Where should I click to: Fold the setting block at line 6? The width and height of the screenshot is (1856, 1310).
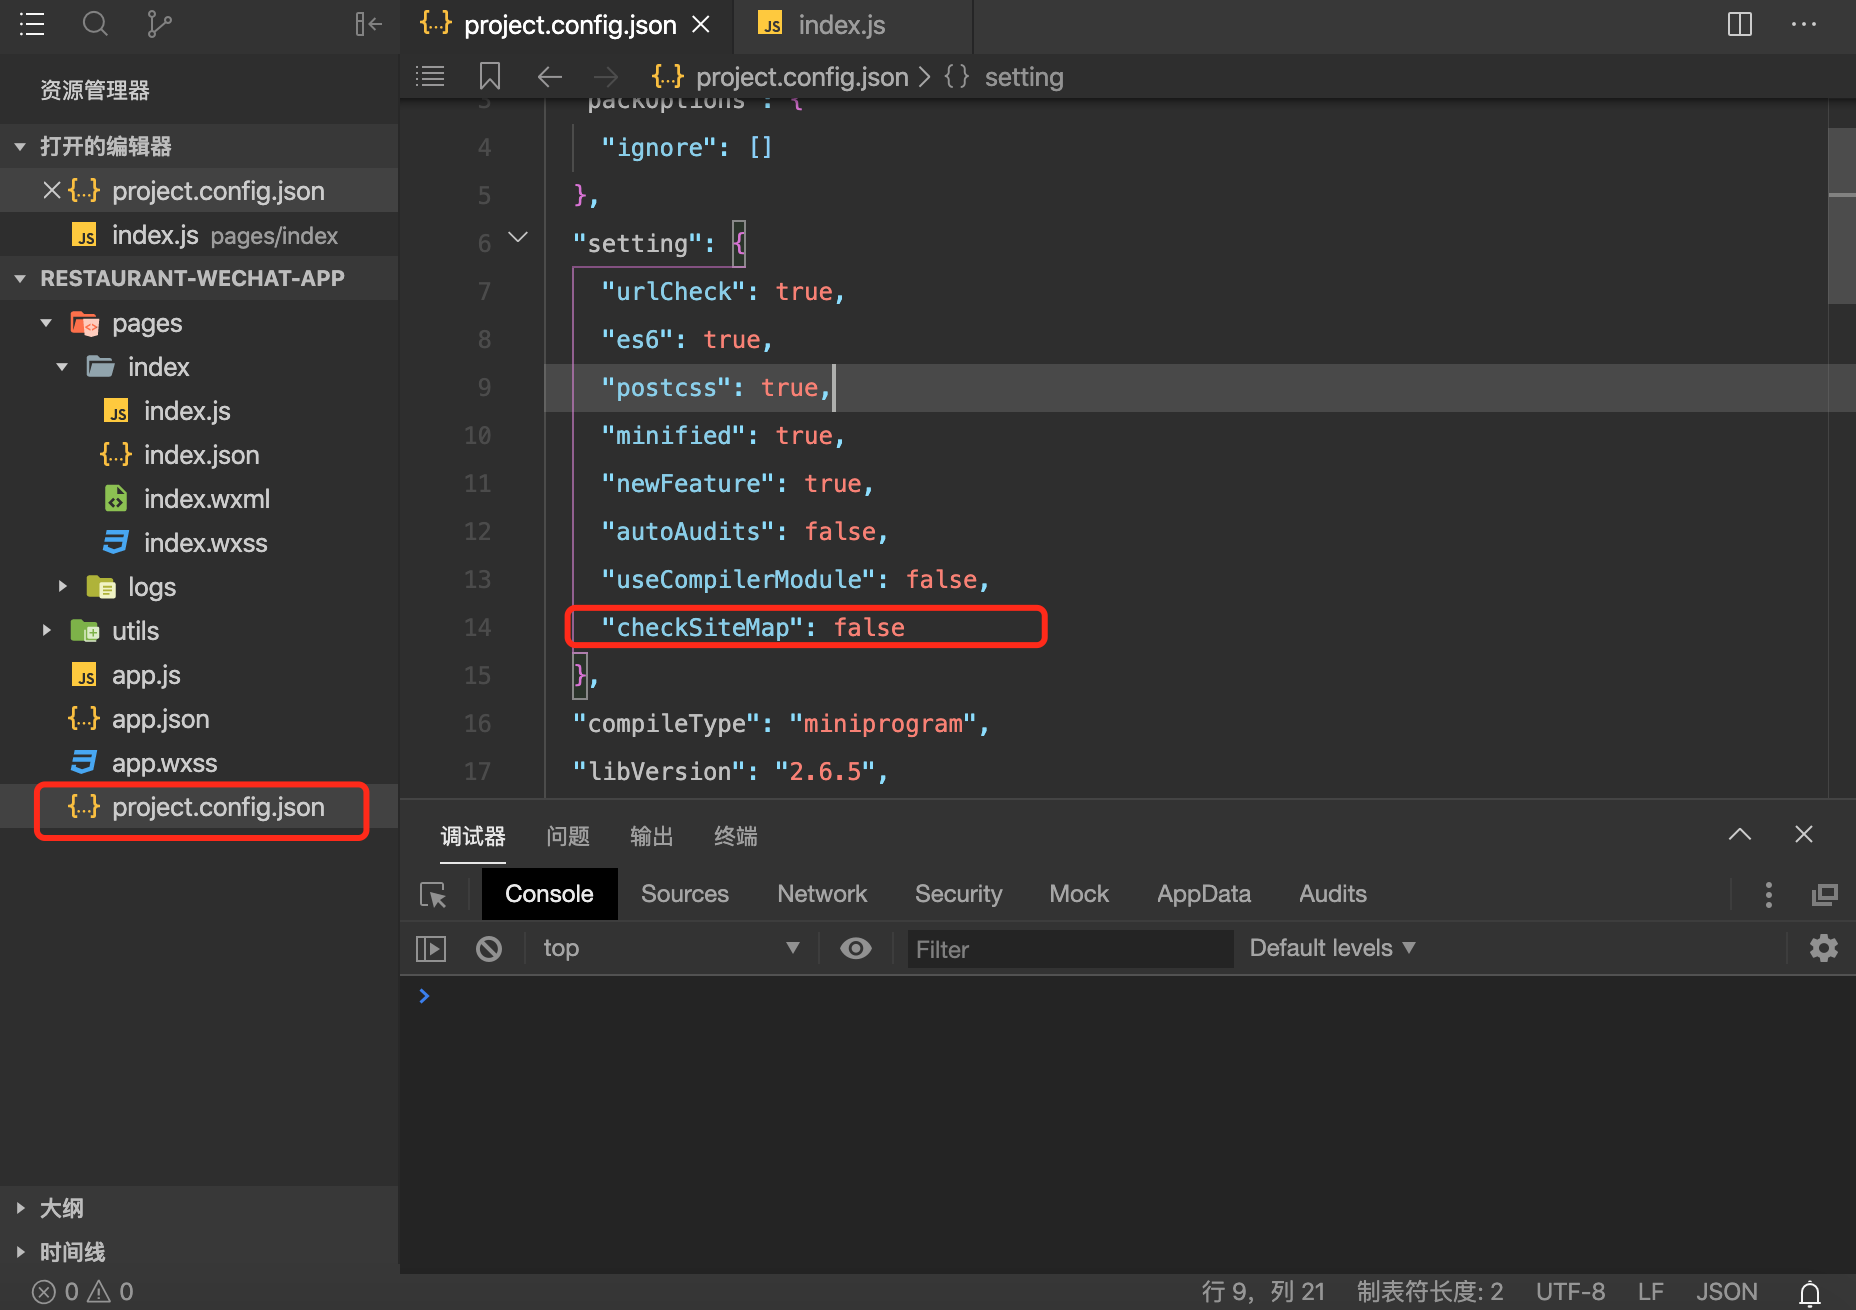pos(518,238)
